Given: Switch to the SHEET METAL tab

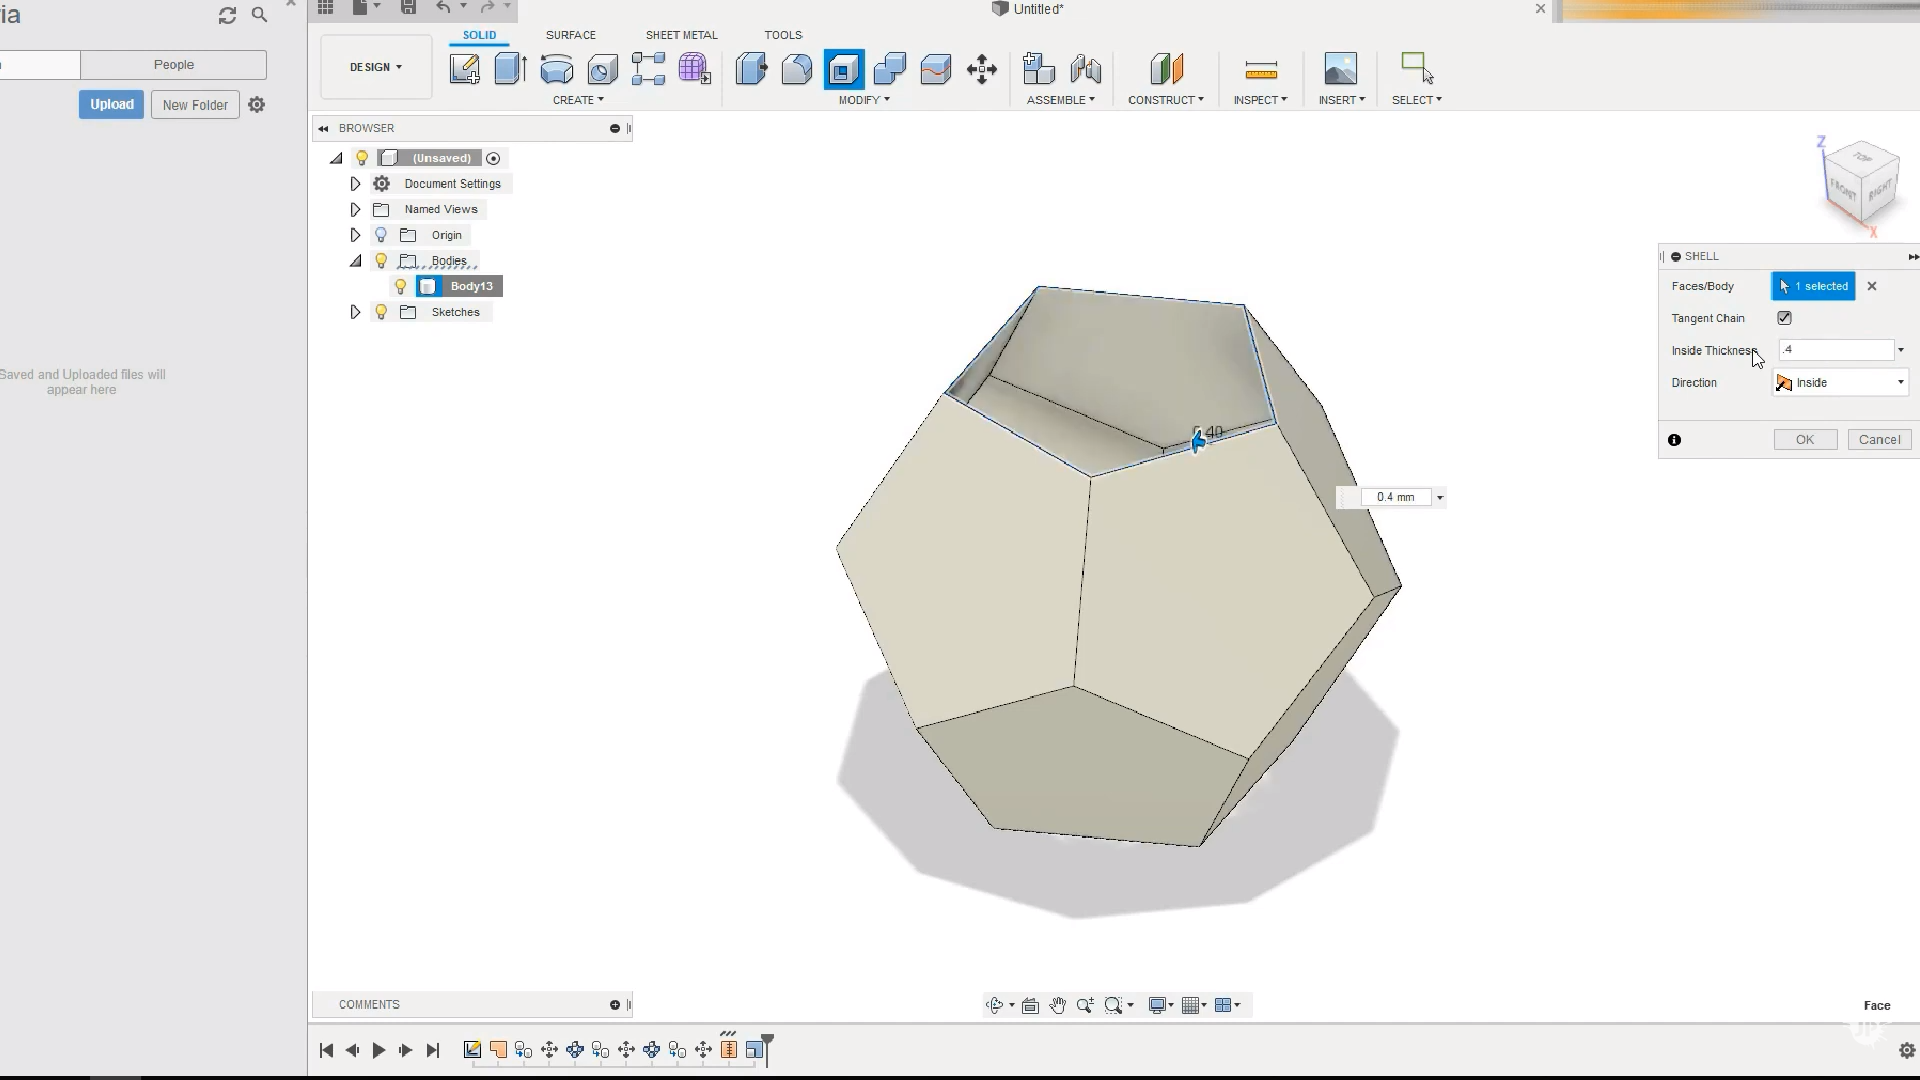Looking at the screenshot, I should pyautogui.click(x=681, y=35).
